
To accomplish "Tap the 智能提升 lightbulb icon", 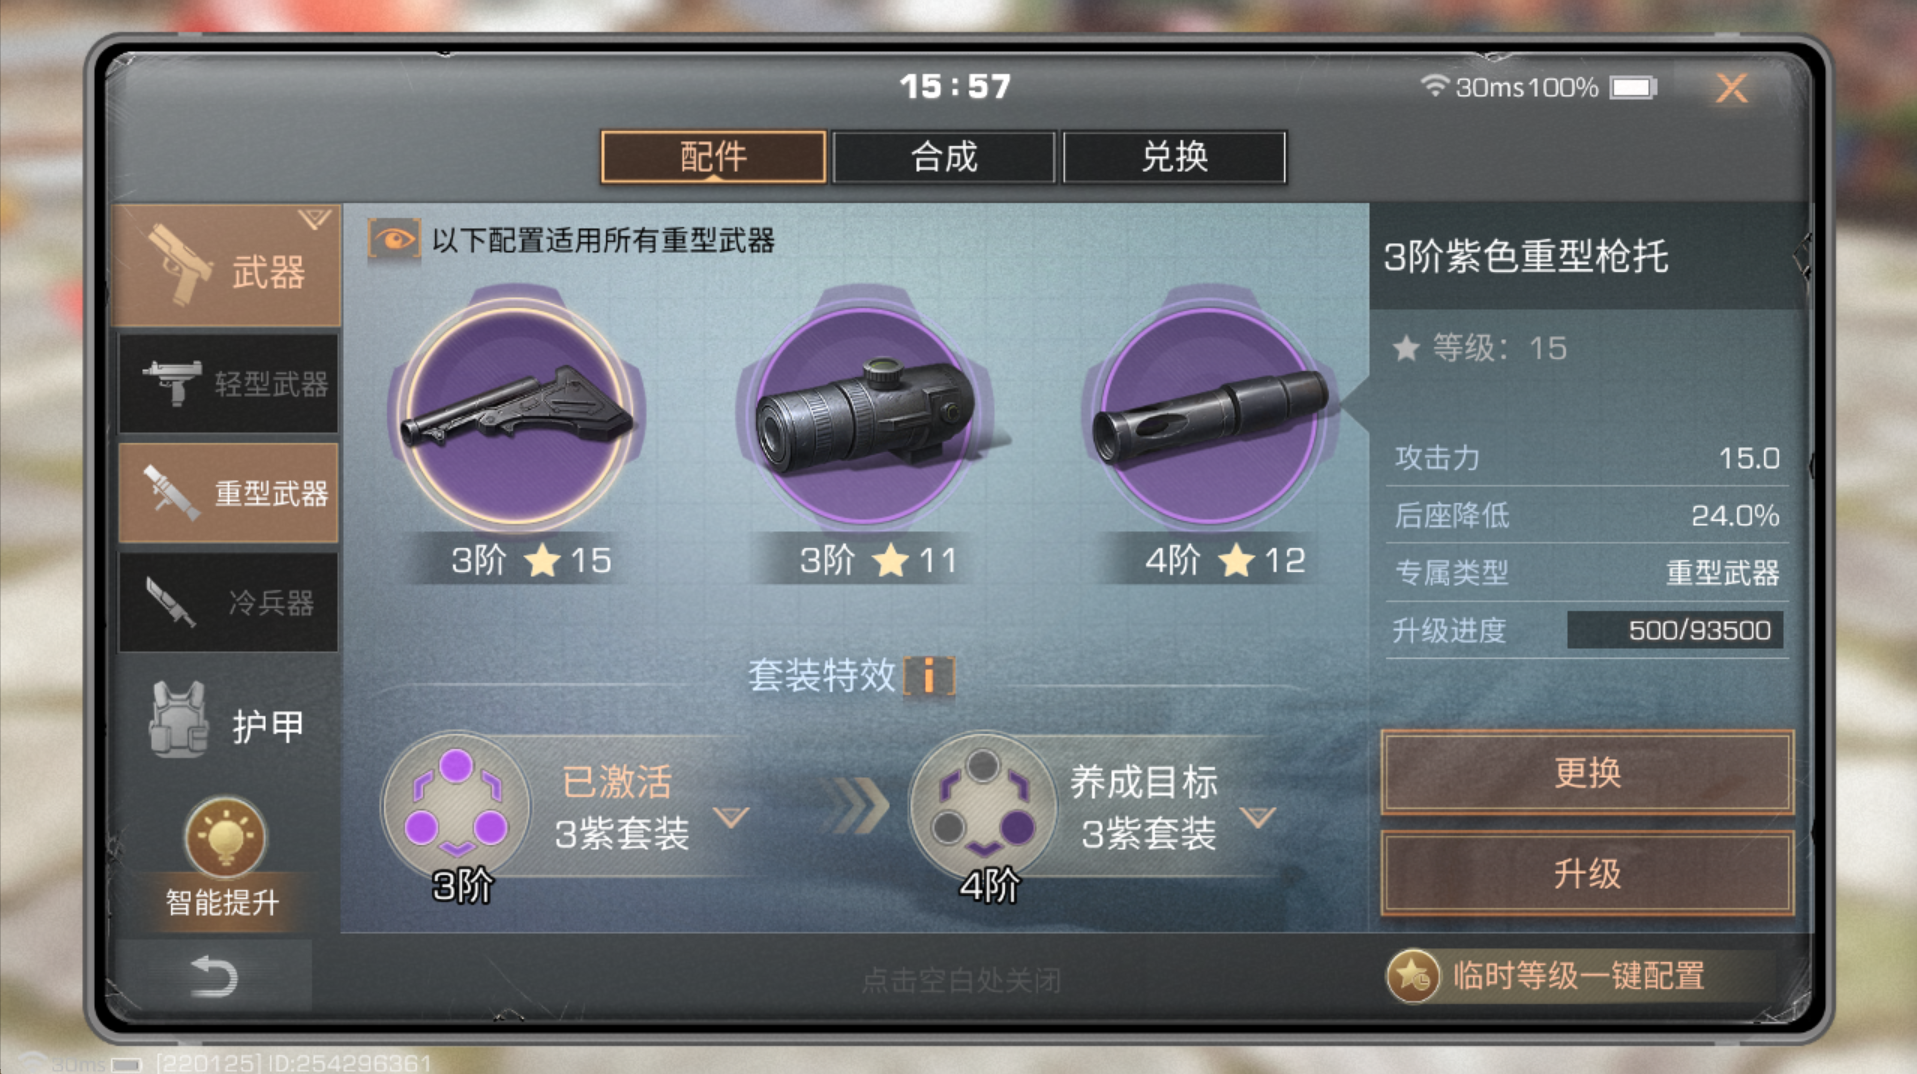I will tap(225, 838).
